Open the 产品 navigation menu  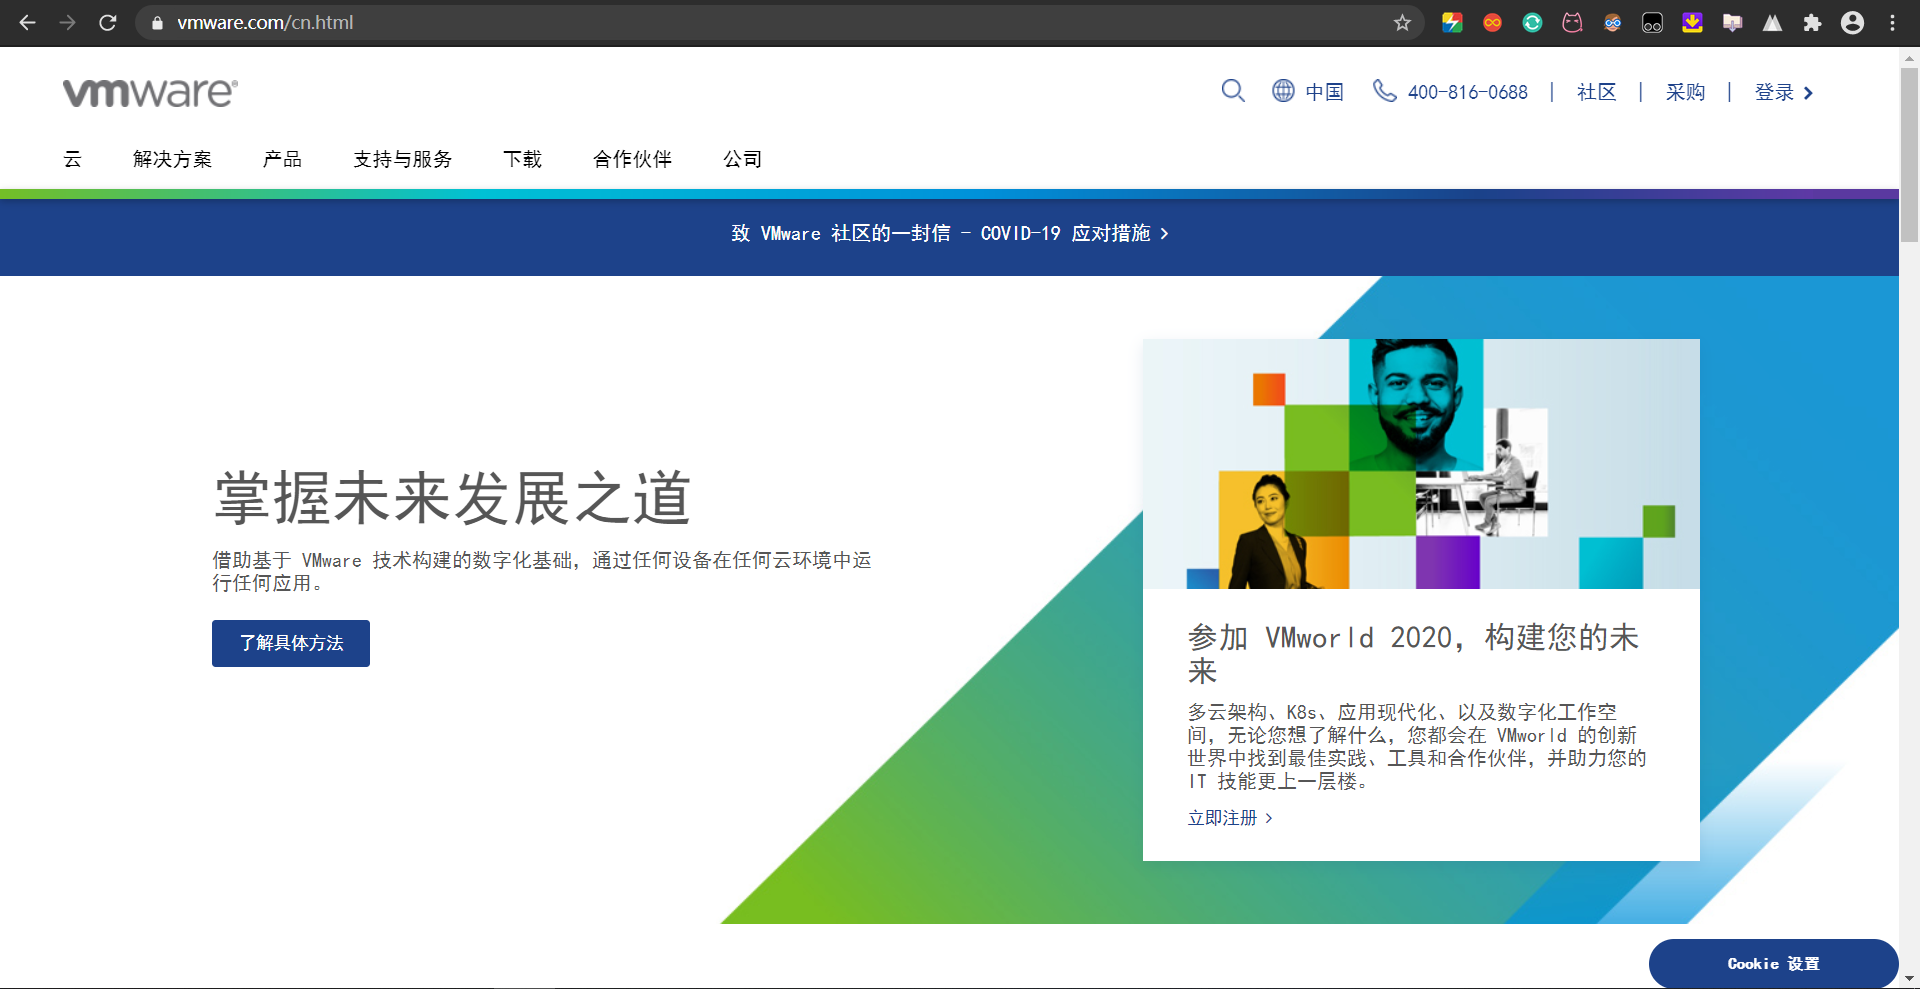click(281, 159)
